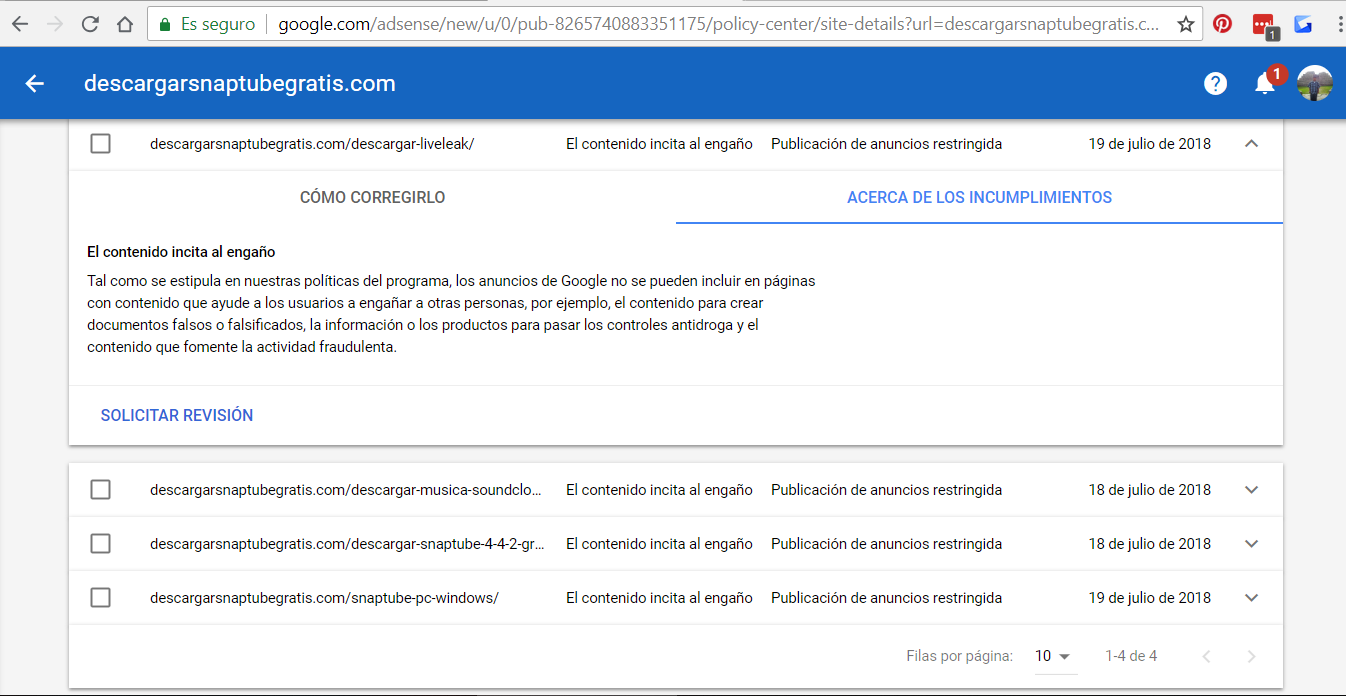Viewport: 1346px width, 696px height.
Task: Open the Pinterest extension
Action: point(1222,24)
